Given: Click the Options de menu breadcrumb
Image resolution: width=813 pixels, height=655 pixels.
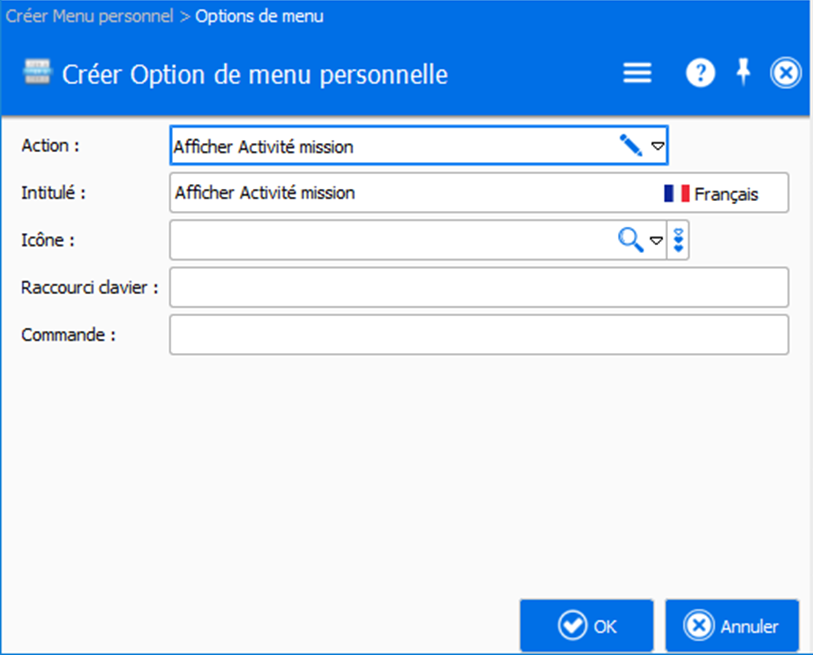Looking at the screenshot, I should 259,16.
